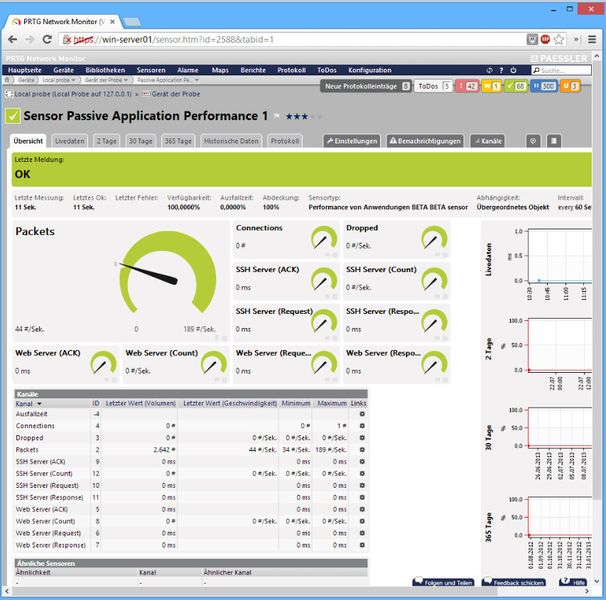This screenshot has height=600, width=606.
Task: Open the Geräte menu
Action: 63,70
